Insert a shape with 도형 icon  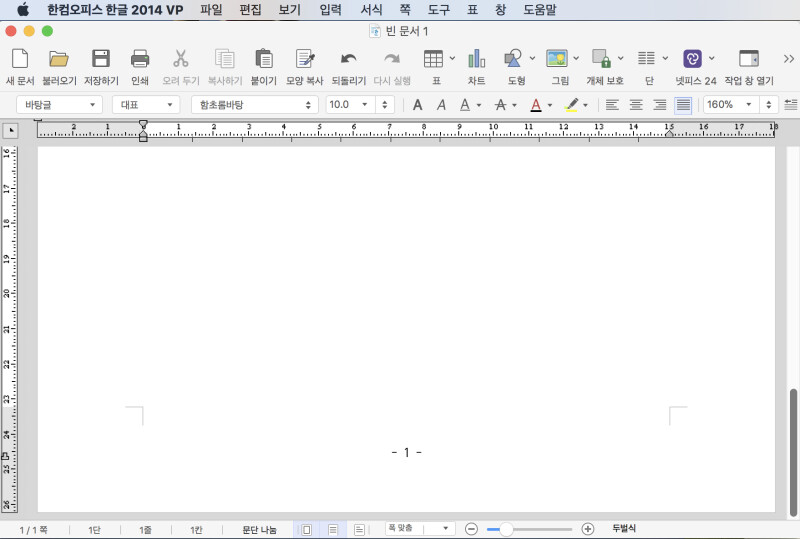click(x=513, y=59)
